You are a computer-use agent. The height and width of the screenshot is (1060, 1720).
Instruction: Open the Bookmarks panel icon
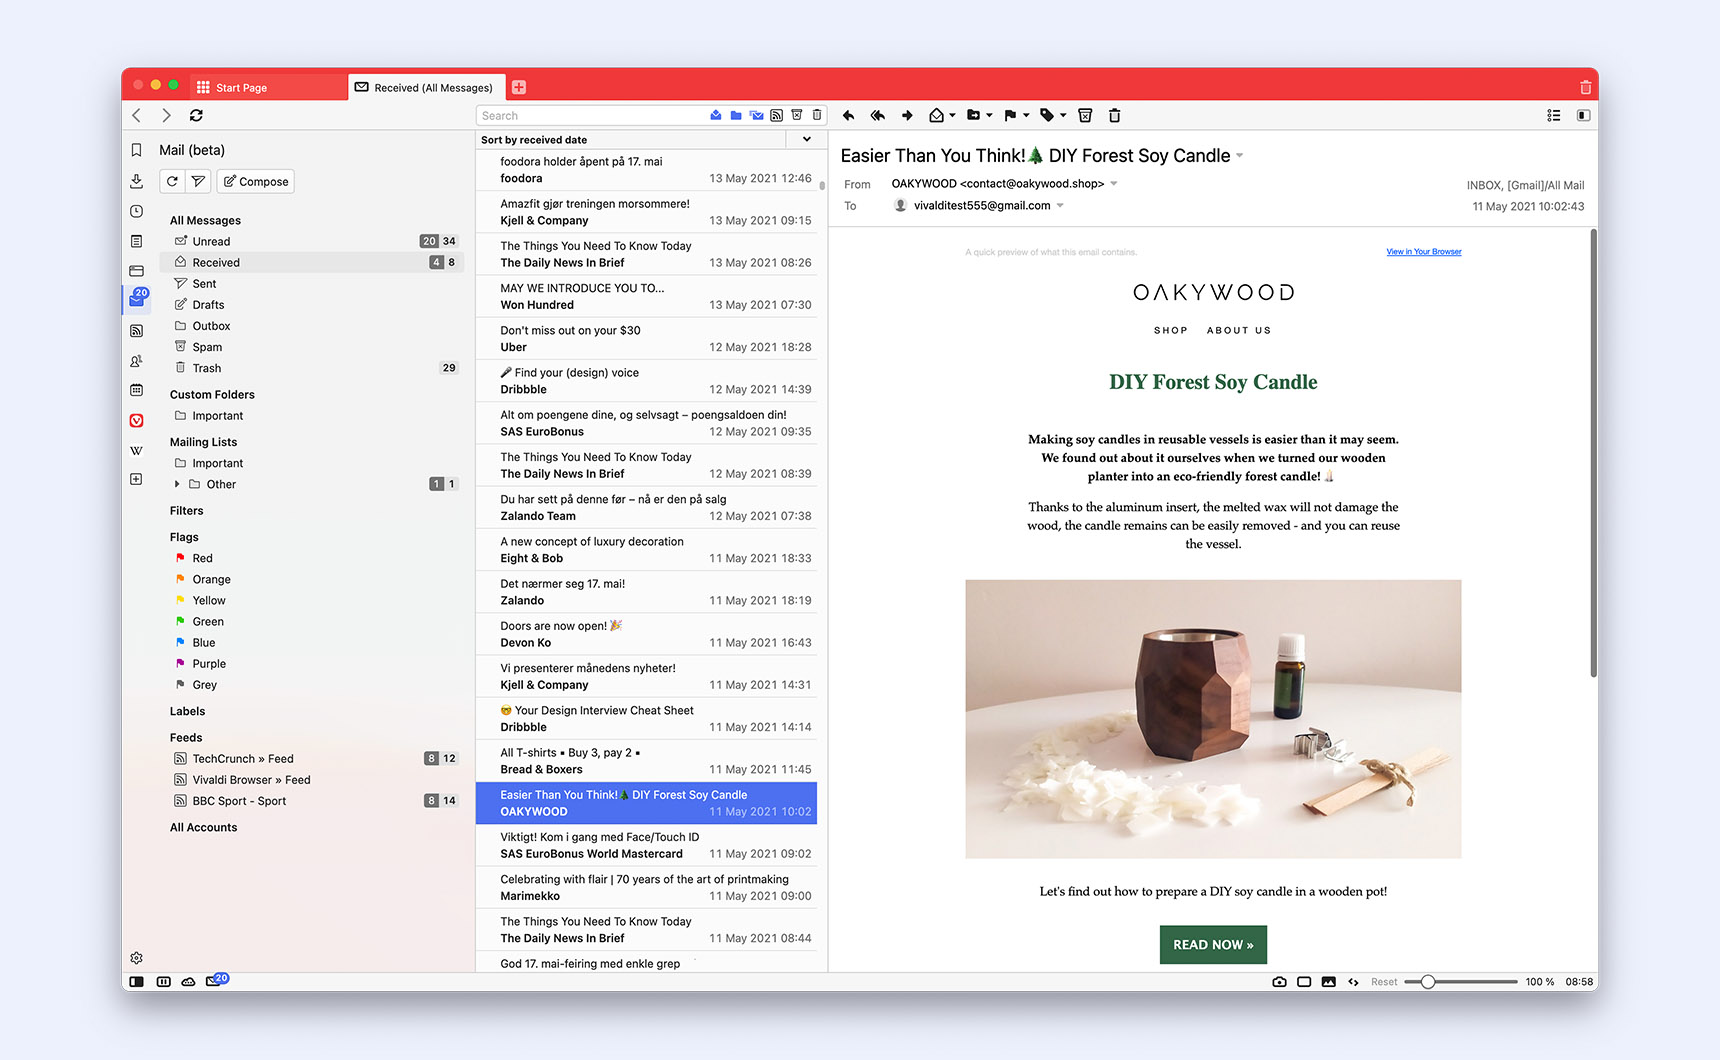[136, 150]
